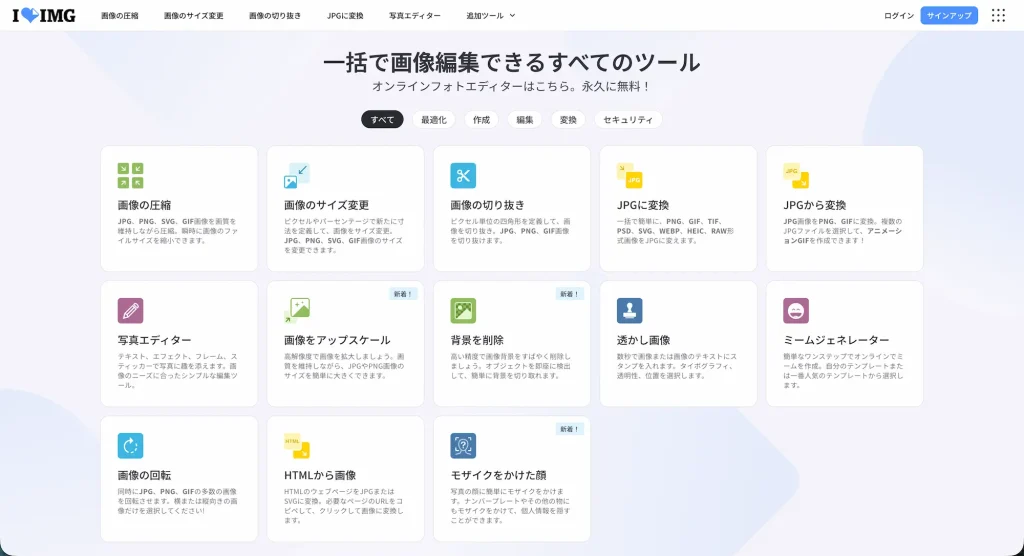Click the サインアップ button

pyautogui.click(x=948, y=15)
